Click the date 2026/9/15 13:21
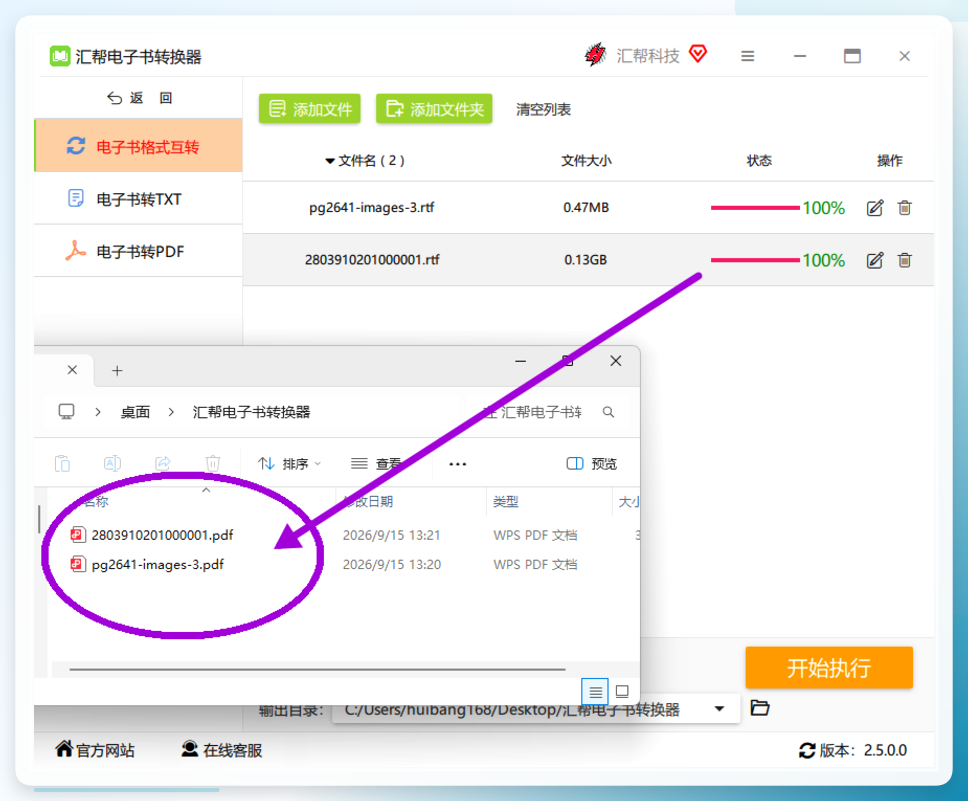This screenshot has height=801, width=968. click(391, 535)
